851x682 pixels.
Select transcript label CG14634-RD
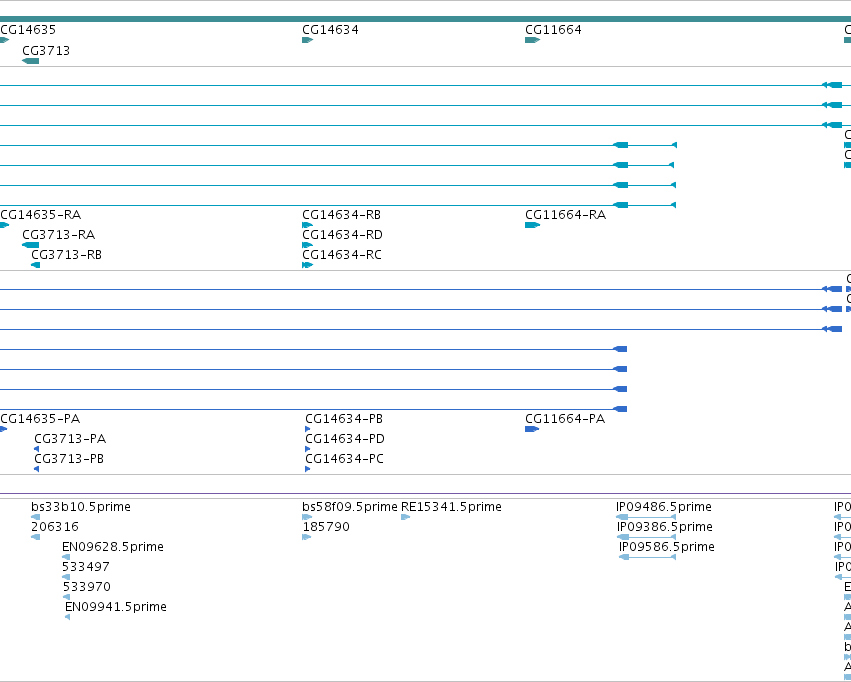point(342,234)
